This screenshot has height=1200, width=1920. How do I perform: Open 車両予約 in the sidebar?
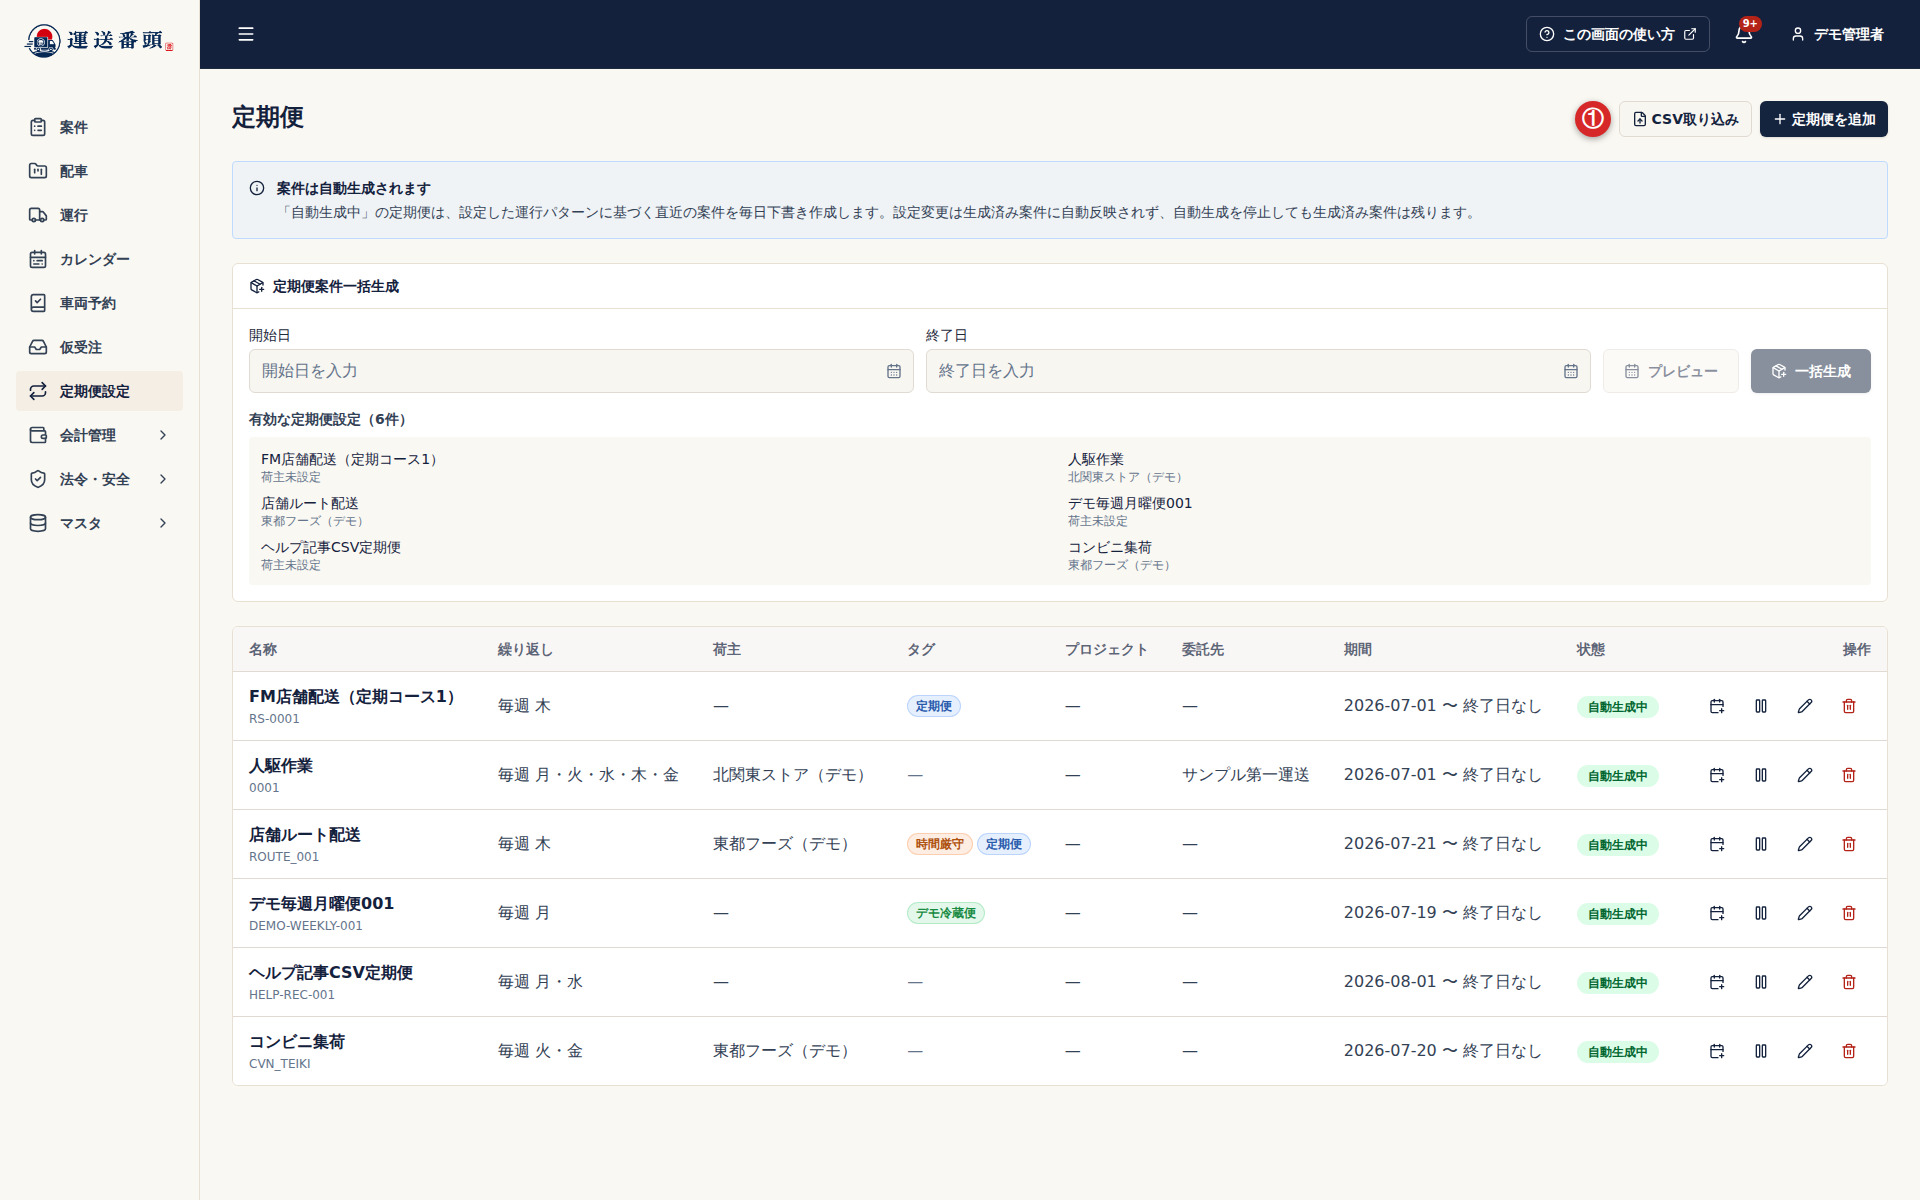click(x=99, y=303)
